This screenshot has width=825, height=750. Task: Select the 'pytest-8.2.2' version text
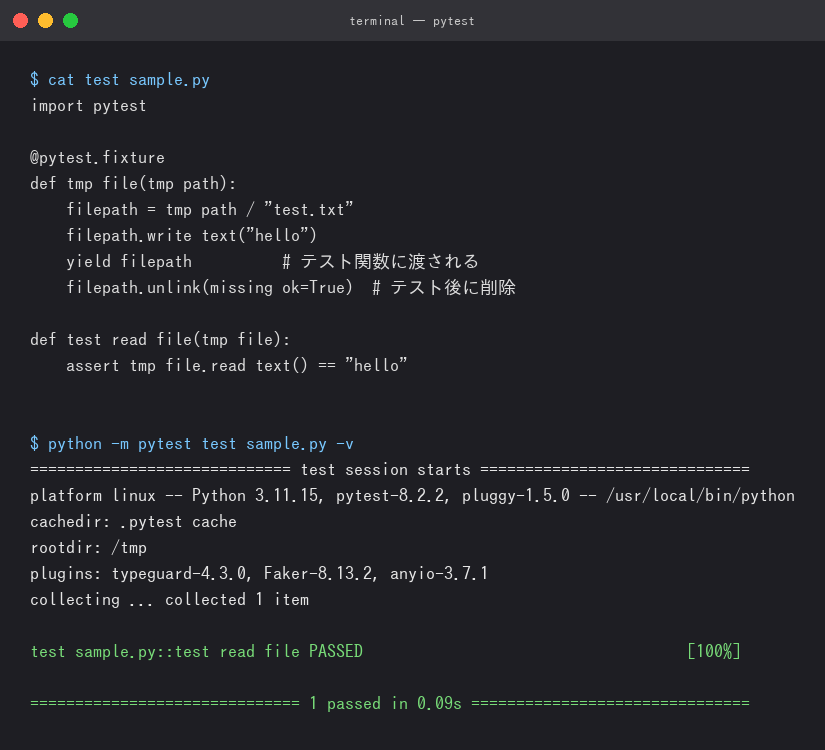tap(390, 496)
